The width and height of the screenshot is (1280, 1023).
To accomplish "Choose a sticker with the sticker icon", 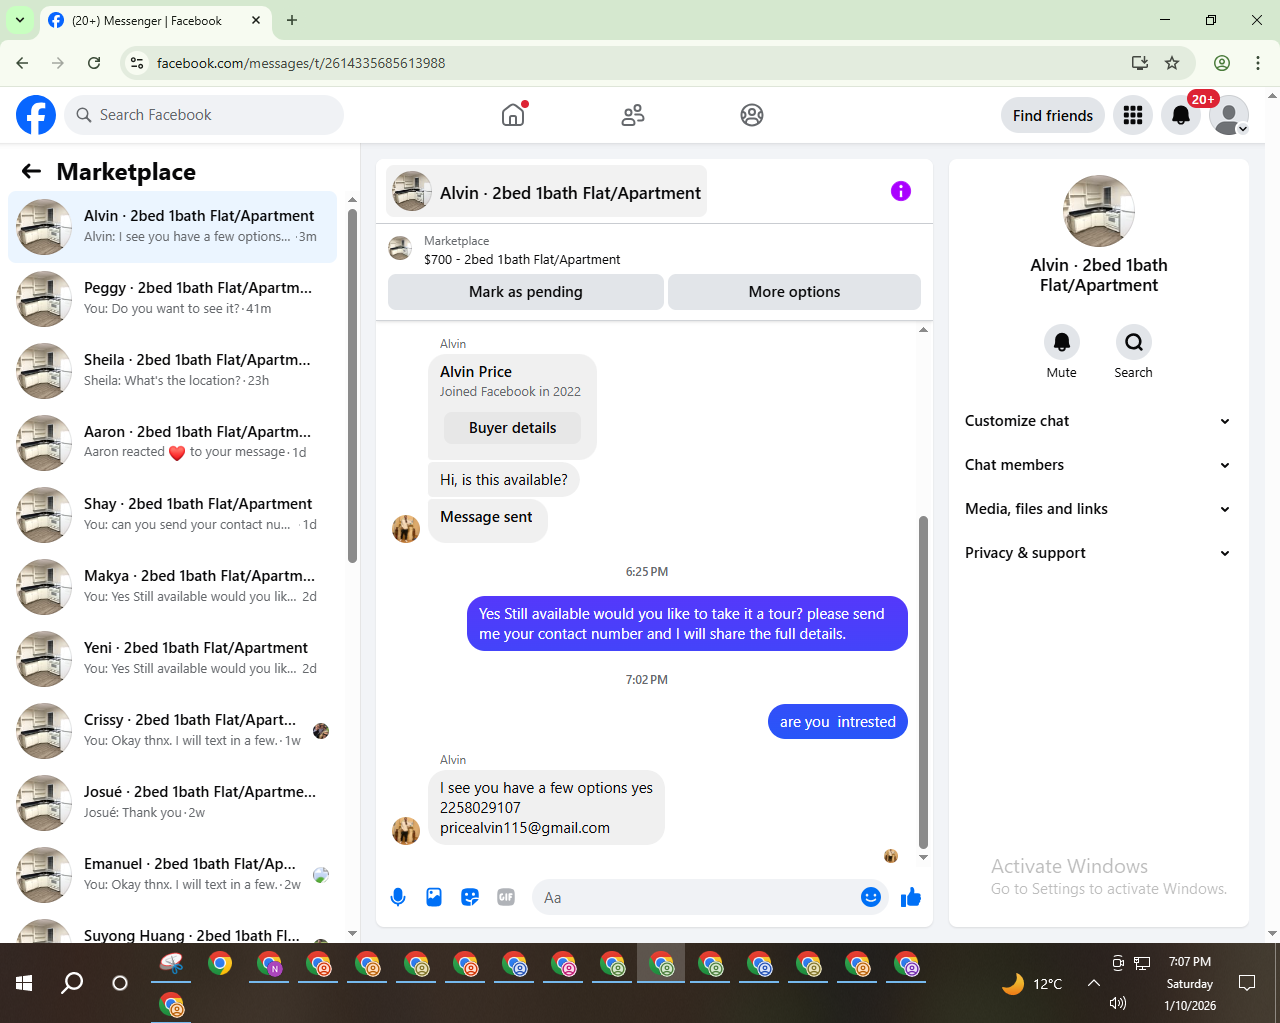I will coord(470,897).
